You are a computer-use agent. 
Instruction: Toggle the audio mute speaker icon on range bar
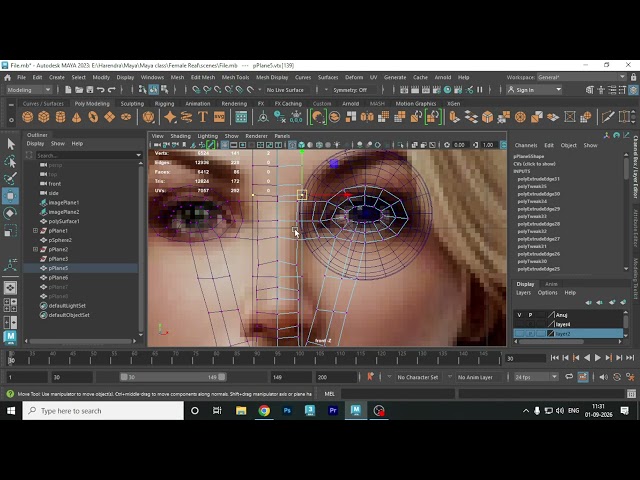[603, 377]
